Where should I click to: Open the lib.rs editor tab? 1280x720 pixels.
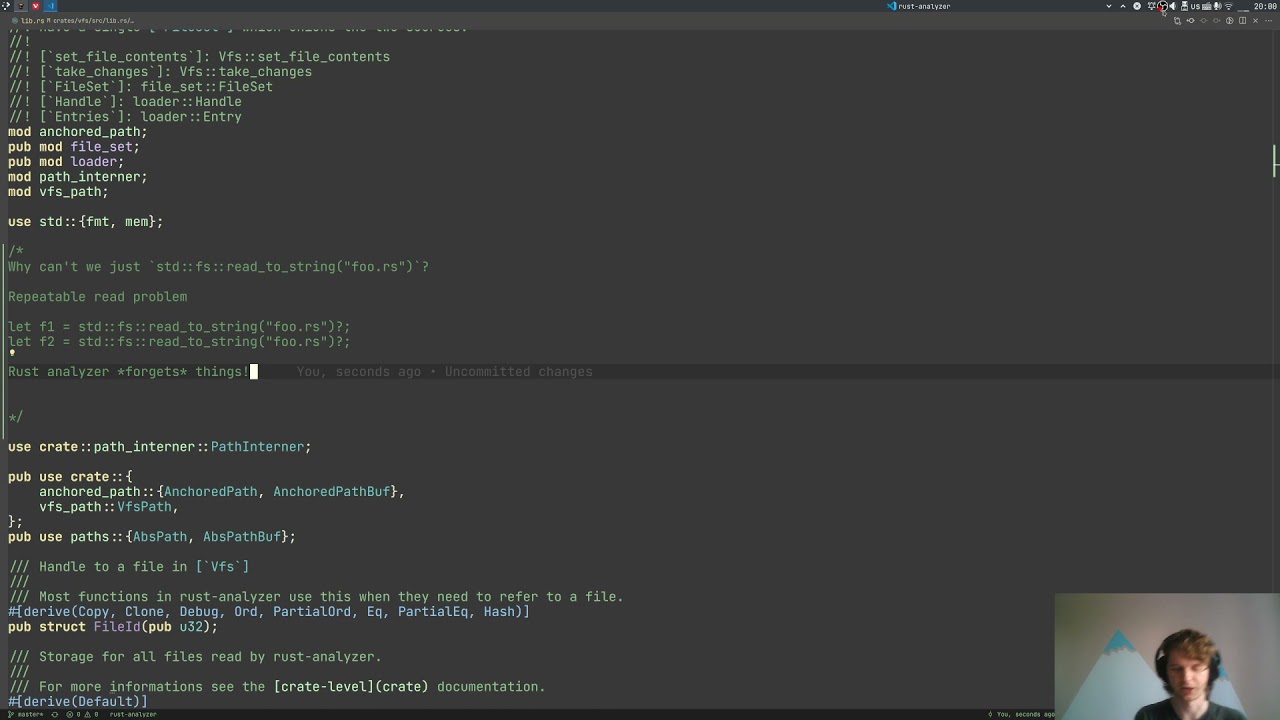click(32, 20)
